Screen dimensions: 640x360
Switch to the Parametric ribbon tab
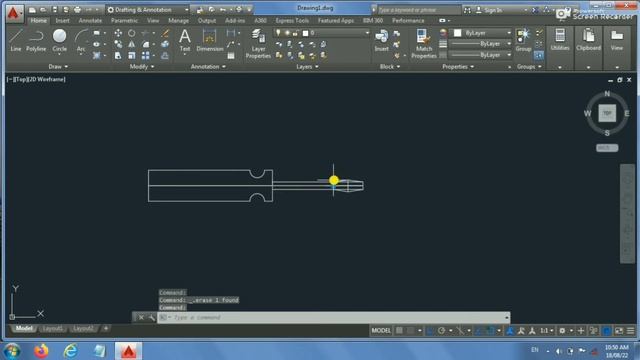(124, 20)
